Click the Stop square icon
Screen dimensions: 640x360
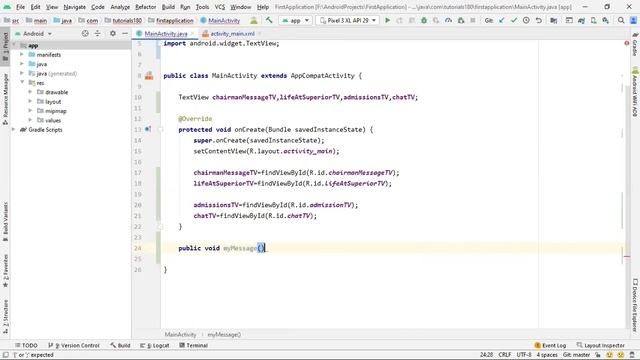pyautogui.click(x=473, y=20)
